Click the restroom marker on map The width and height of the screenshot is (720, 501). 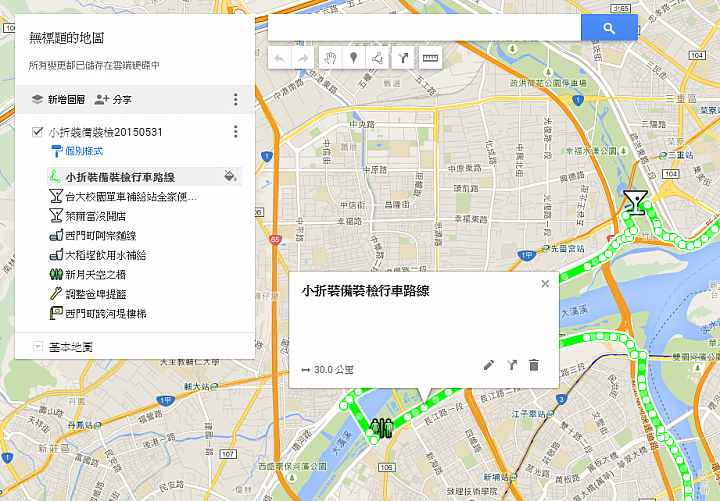click(382, 428)
